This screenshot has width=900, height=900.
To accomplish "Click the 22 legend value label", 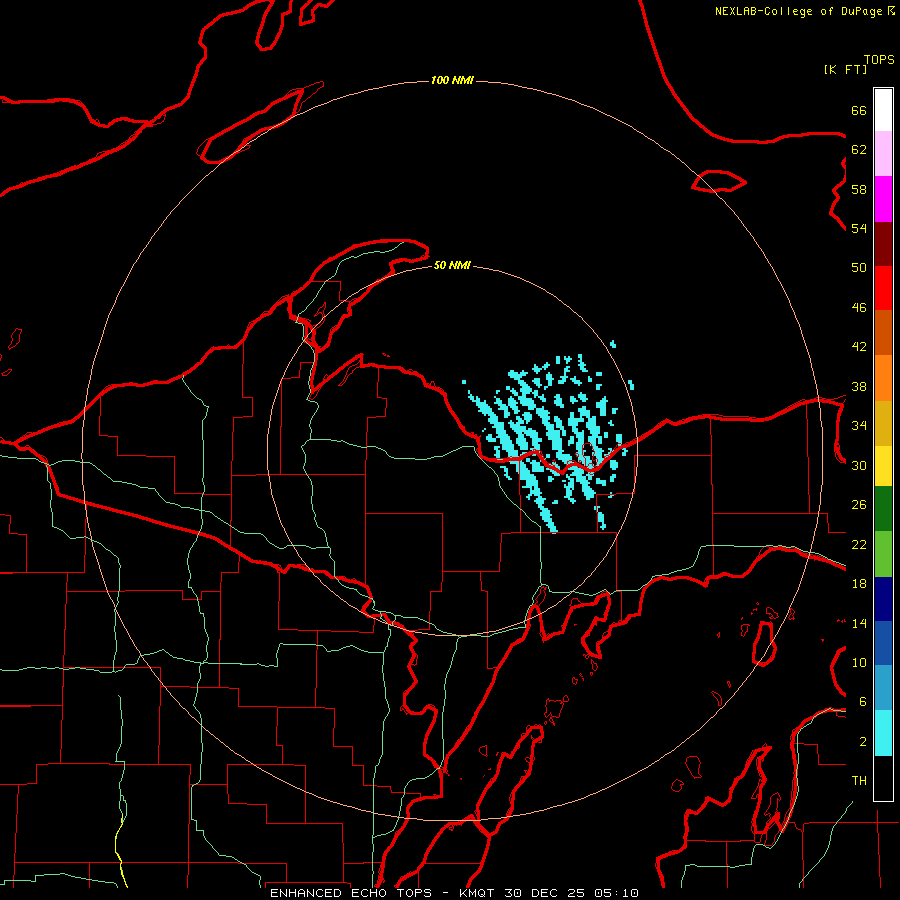I will pos(859,544).
